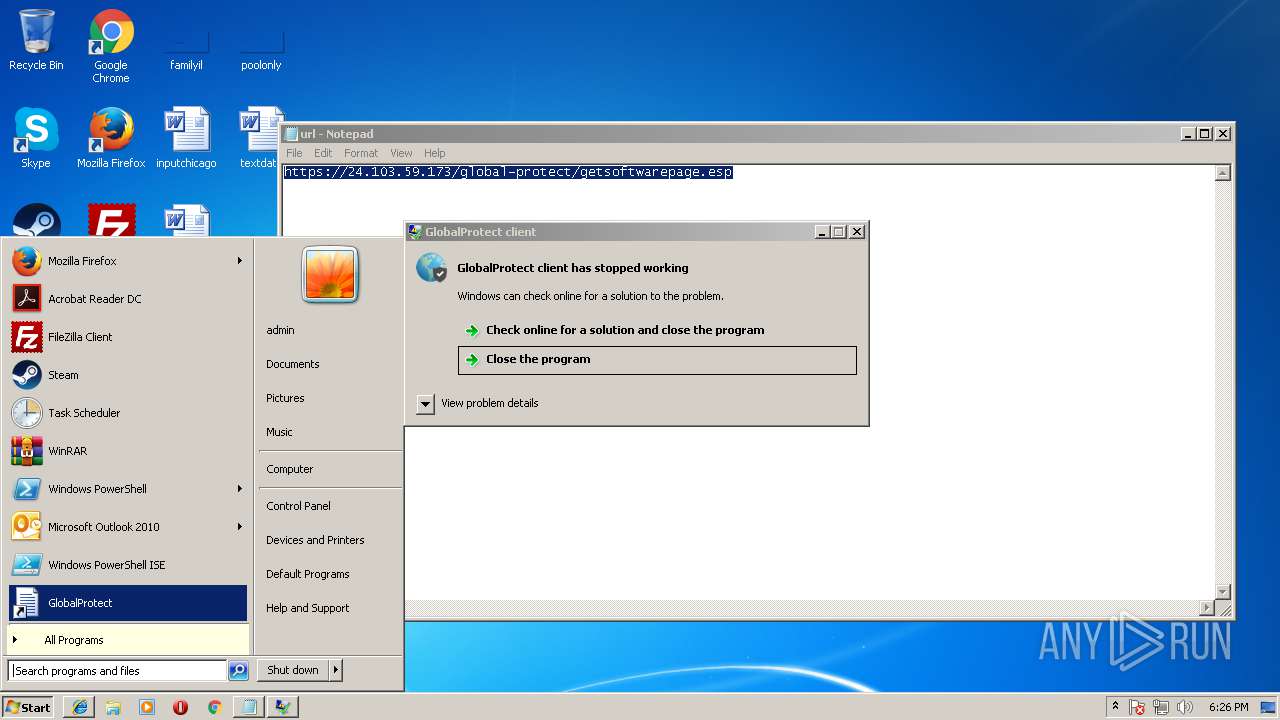This screenshot has width=1280, height=720.
Task: Open Default Programs from the Start menu
Action: click(x=308, y=574)
